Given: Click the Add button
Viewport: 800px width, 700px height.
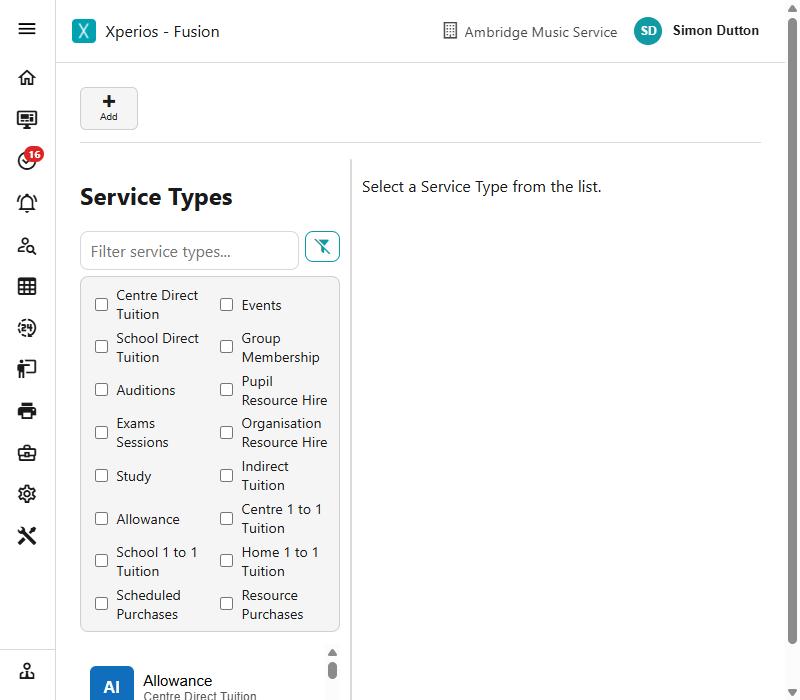Looking at the screenshot, I should click(109, 108).
